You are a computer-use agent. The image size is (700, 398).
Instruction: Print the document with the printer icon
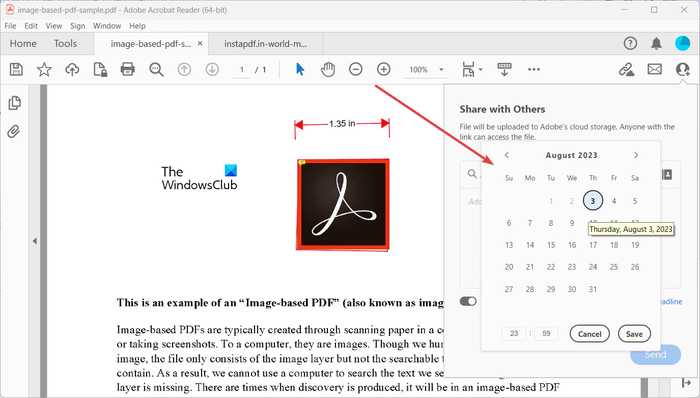coord(128,69)
